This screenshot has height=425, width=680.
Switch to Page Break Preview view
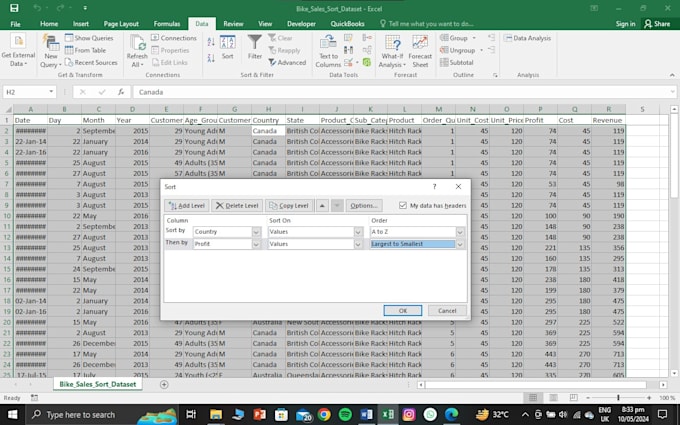click(x=573, y=398)
